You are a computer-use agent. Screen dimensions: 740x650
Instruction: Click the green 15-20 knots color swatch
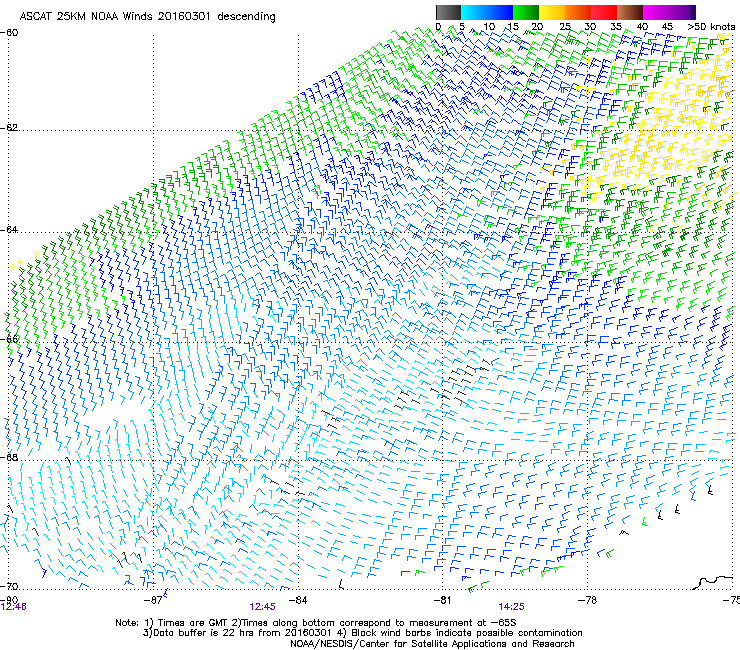click(526, 12)
